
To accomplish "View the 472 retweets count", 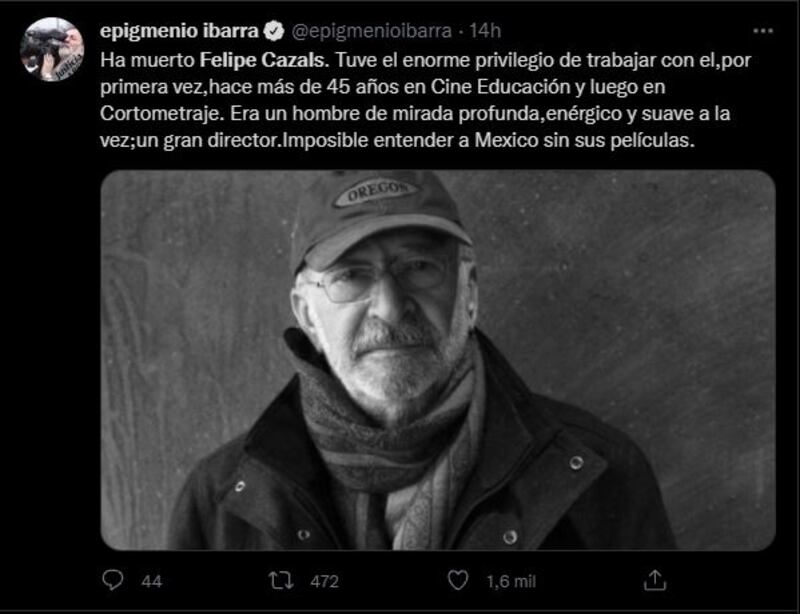I will coord(324,581).
